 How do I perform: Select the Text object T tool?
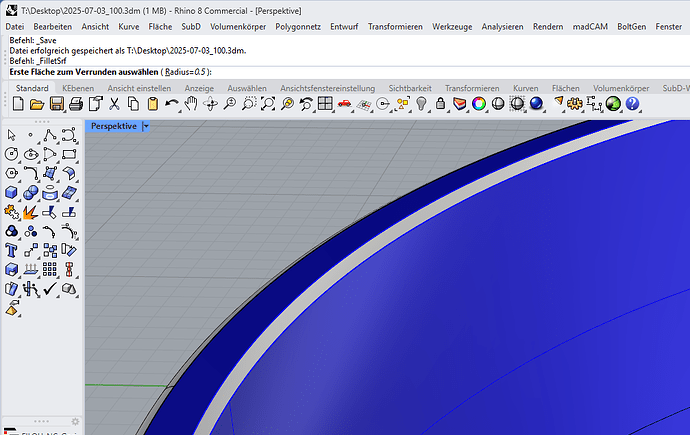coord(11,250)
